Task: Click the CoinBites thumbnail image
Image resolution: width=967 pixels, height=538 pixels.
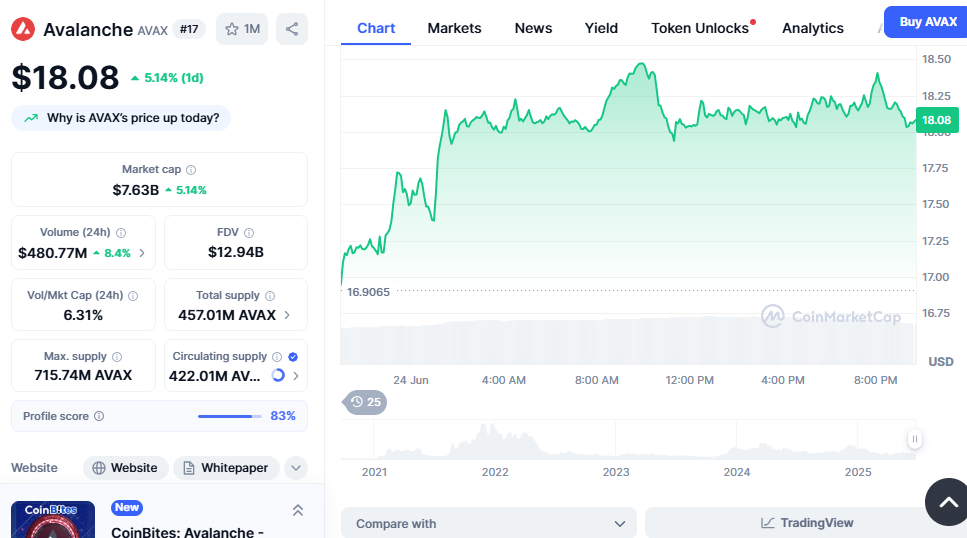Action: [x=53, y=519]
